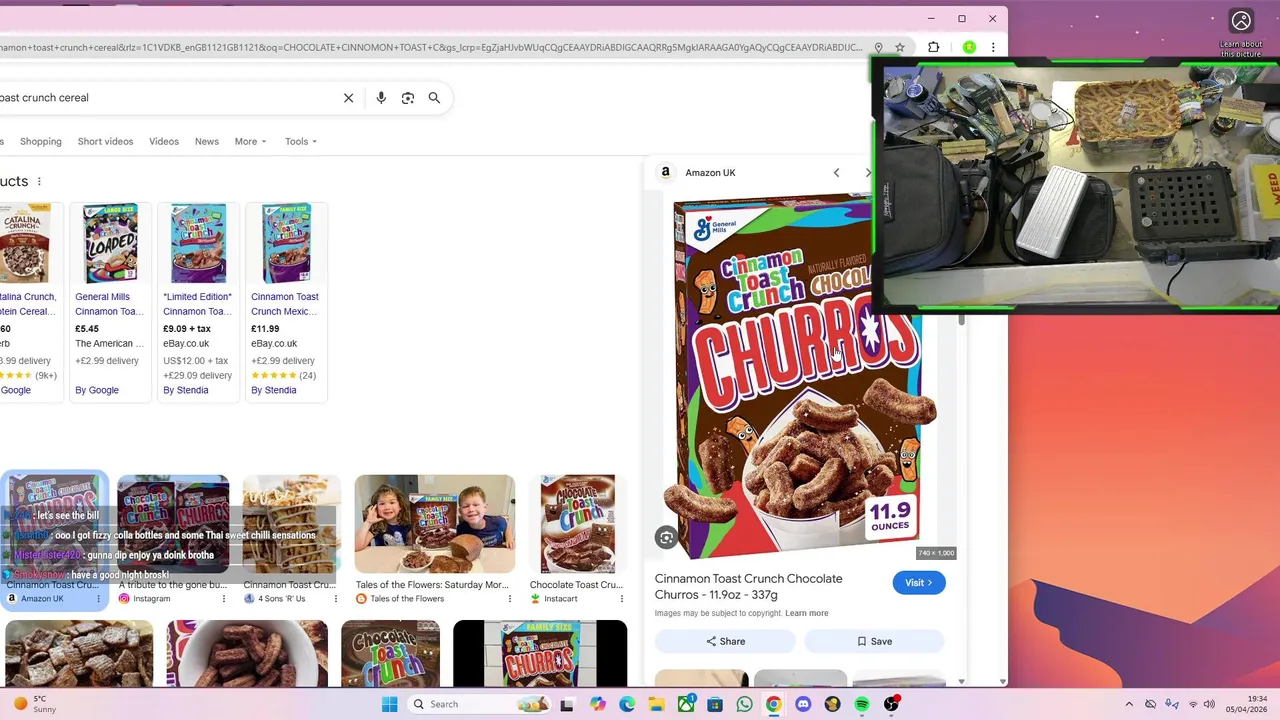Open Xbox app from the taskbar
Screen dimensions: 1280x720
pyautogui.click(x=686, y=704)
